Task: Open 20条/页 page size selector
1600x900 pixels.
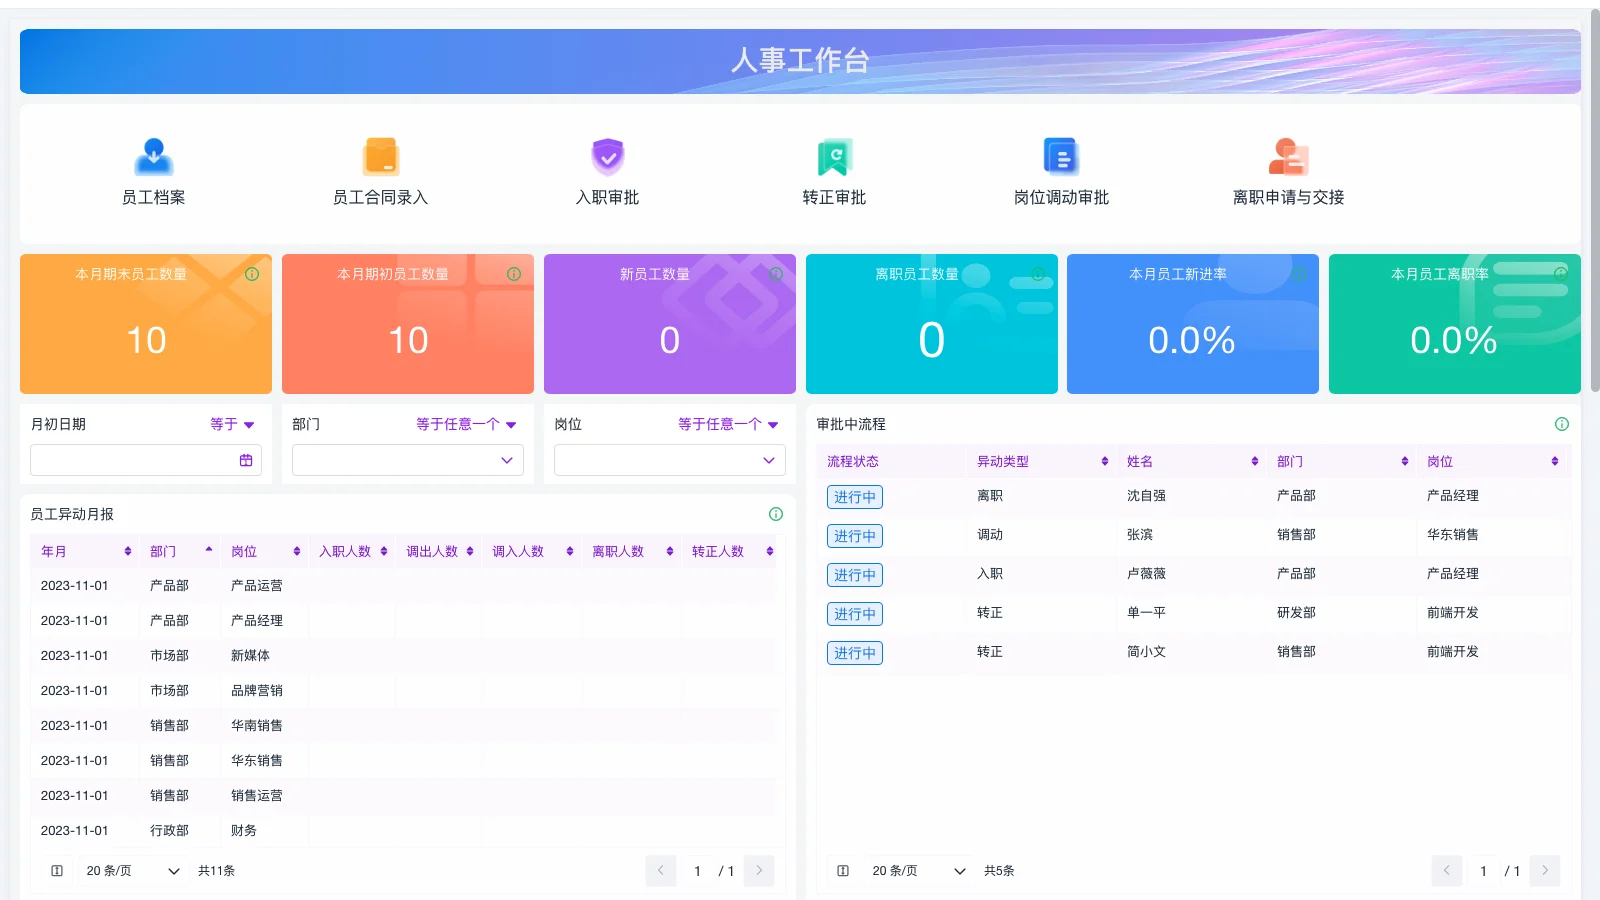Action: click(x=131, y=870)
